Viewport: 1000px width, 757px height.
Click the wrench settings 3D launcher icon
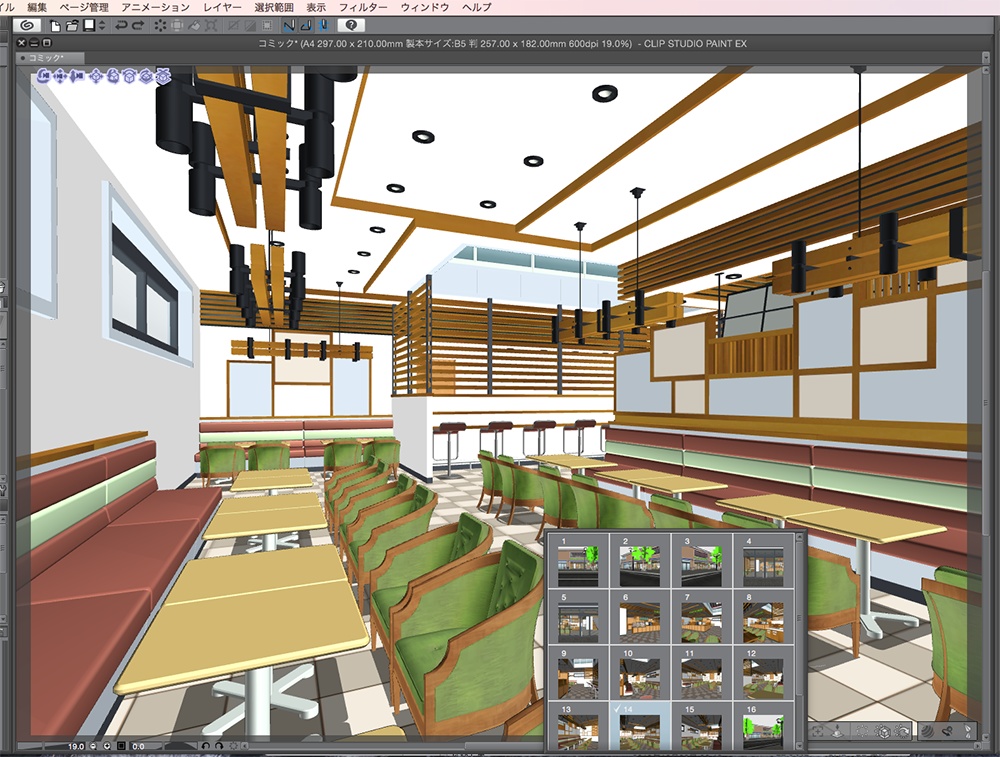click(x=948, y=731)
